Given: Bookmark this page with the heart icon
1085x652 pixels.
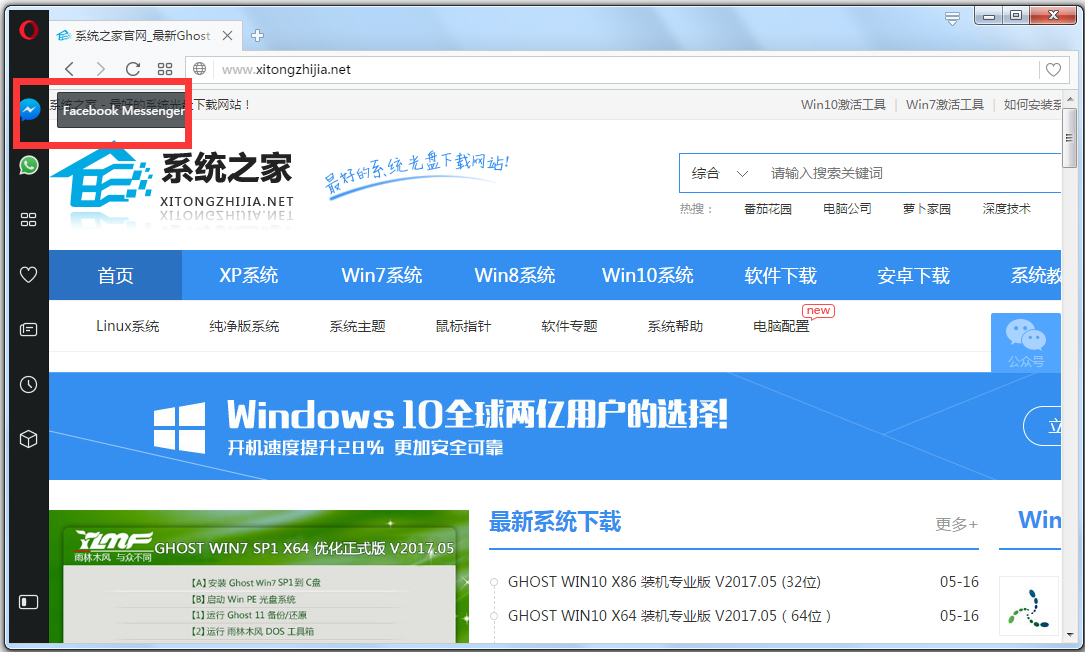Looking at the screenshot, I should [x=1053, y=69].
